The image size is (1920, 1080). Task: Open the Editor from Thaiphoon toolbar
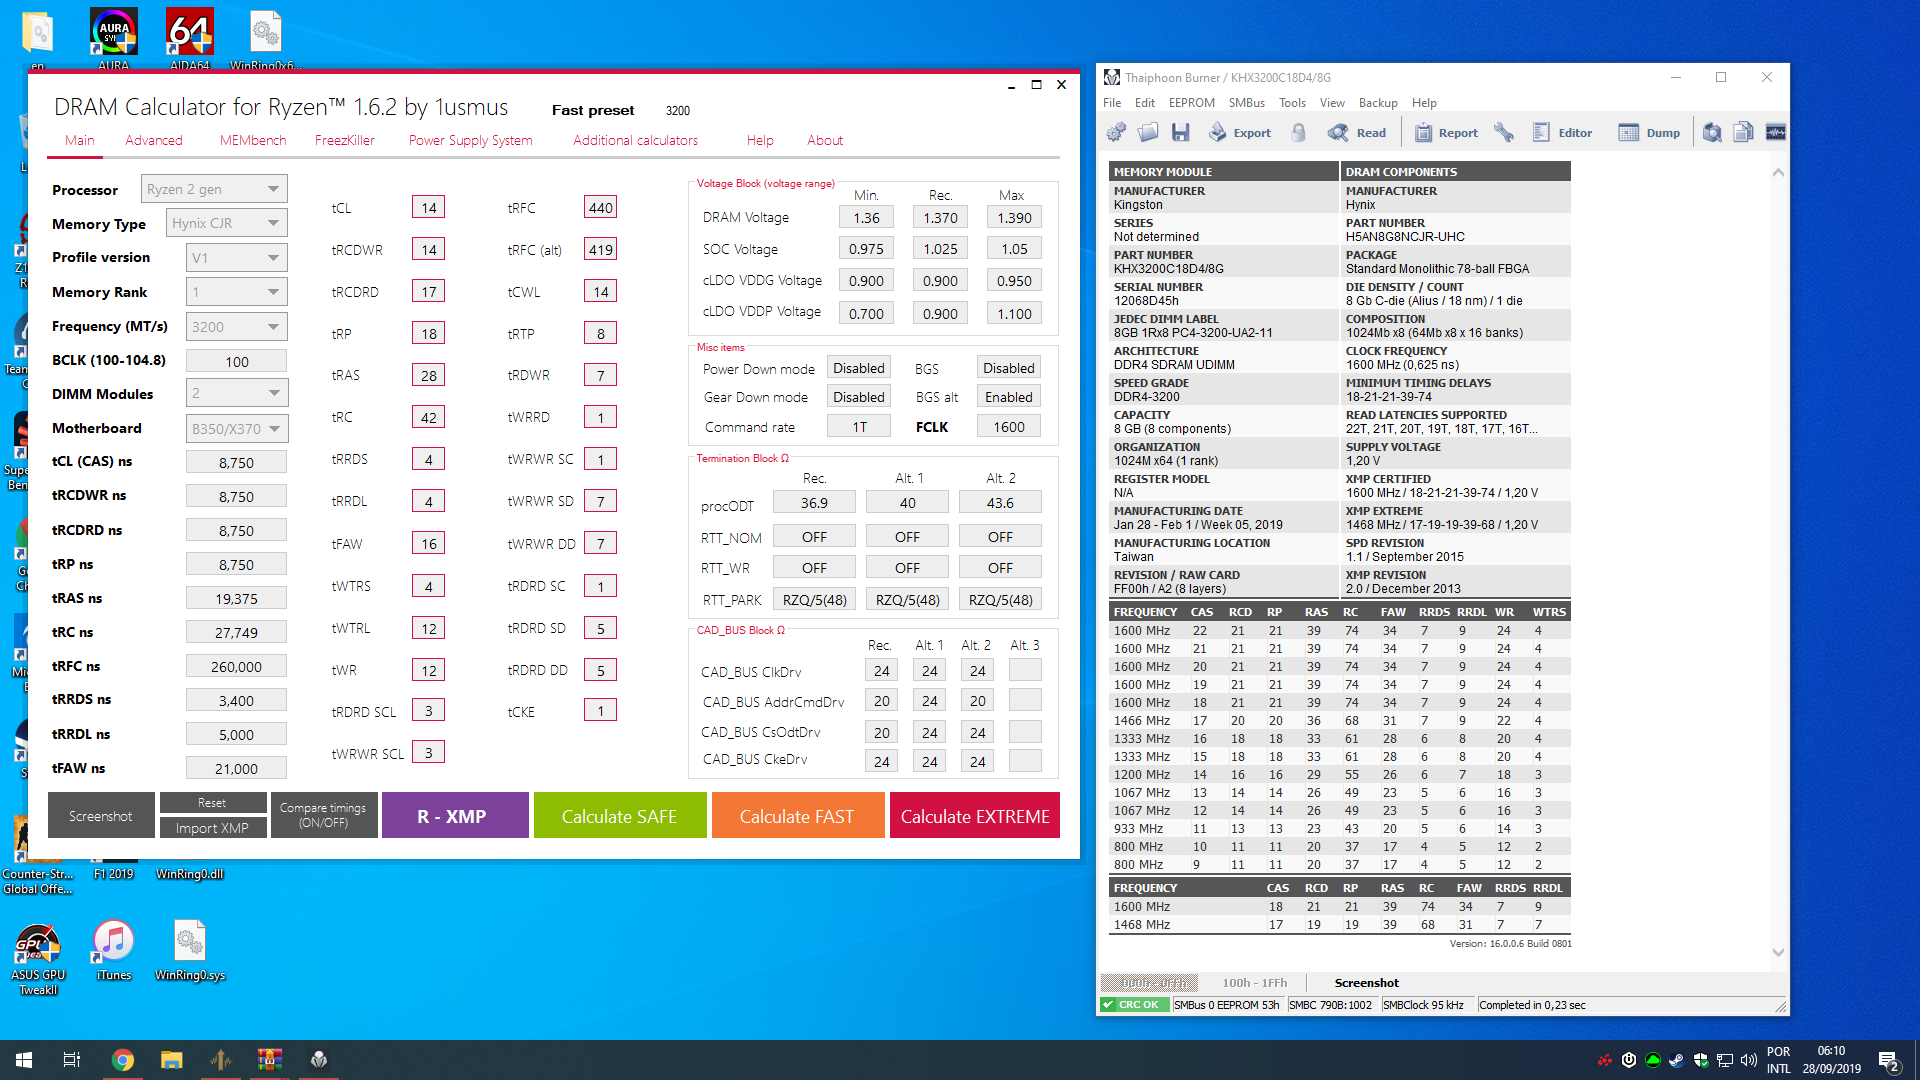[1562, 132]
